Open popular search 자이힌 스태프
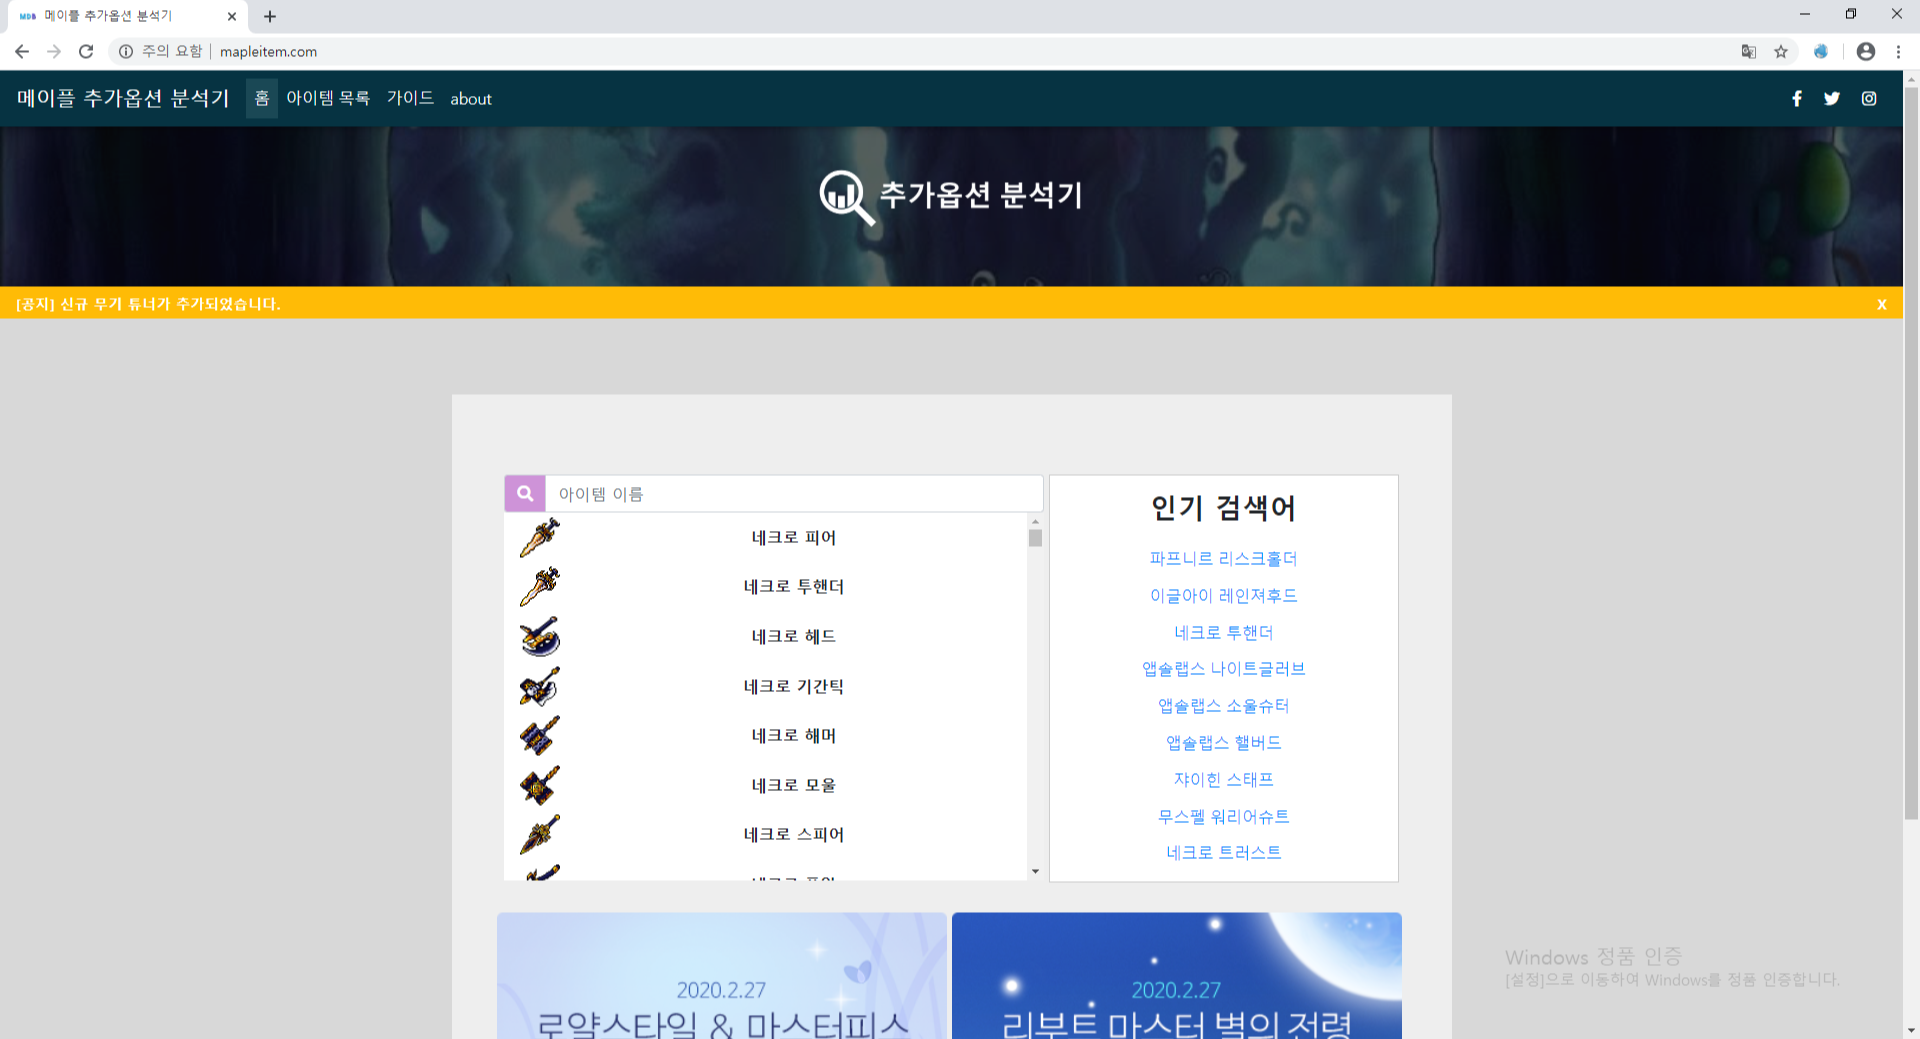1920x1039 pixels. pos(1223,779)
